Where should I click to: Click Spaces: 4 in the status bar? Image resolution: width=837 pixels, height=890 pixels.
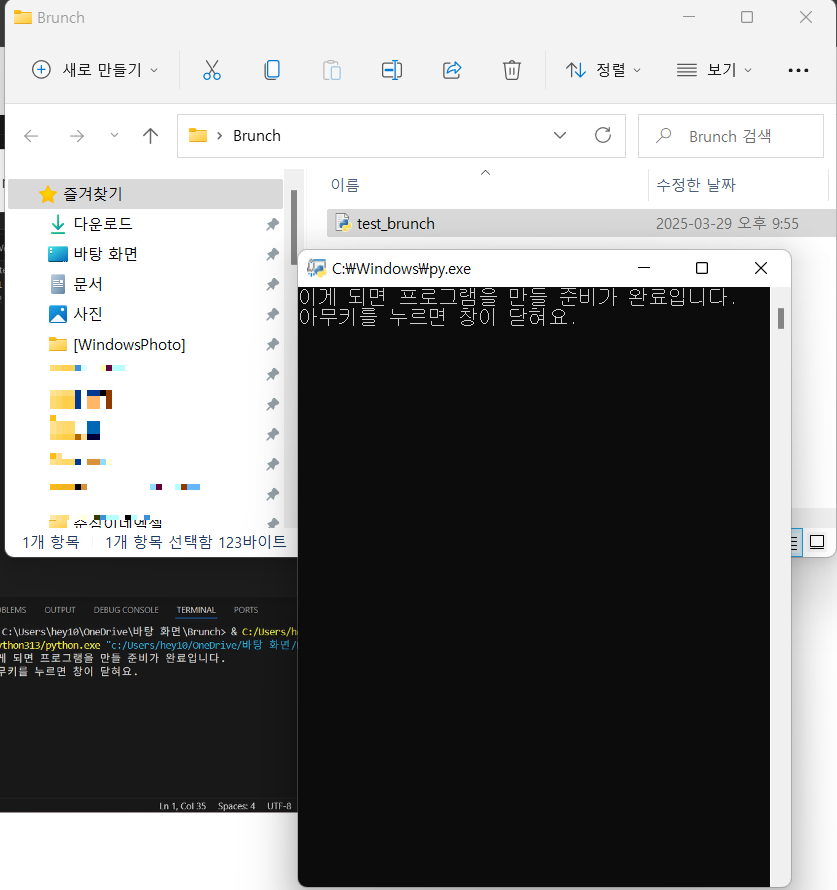point(237,805)
